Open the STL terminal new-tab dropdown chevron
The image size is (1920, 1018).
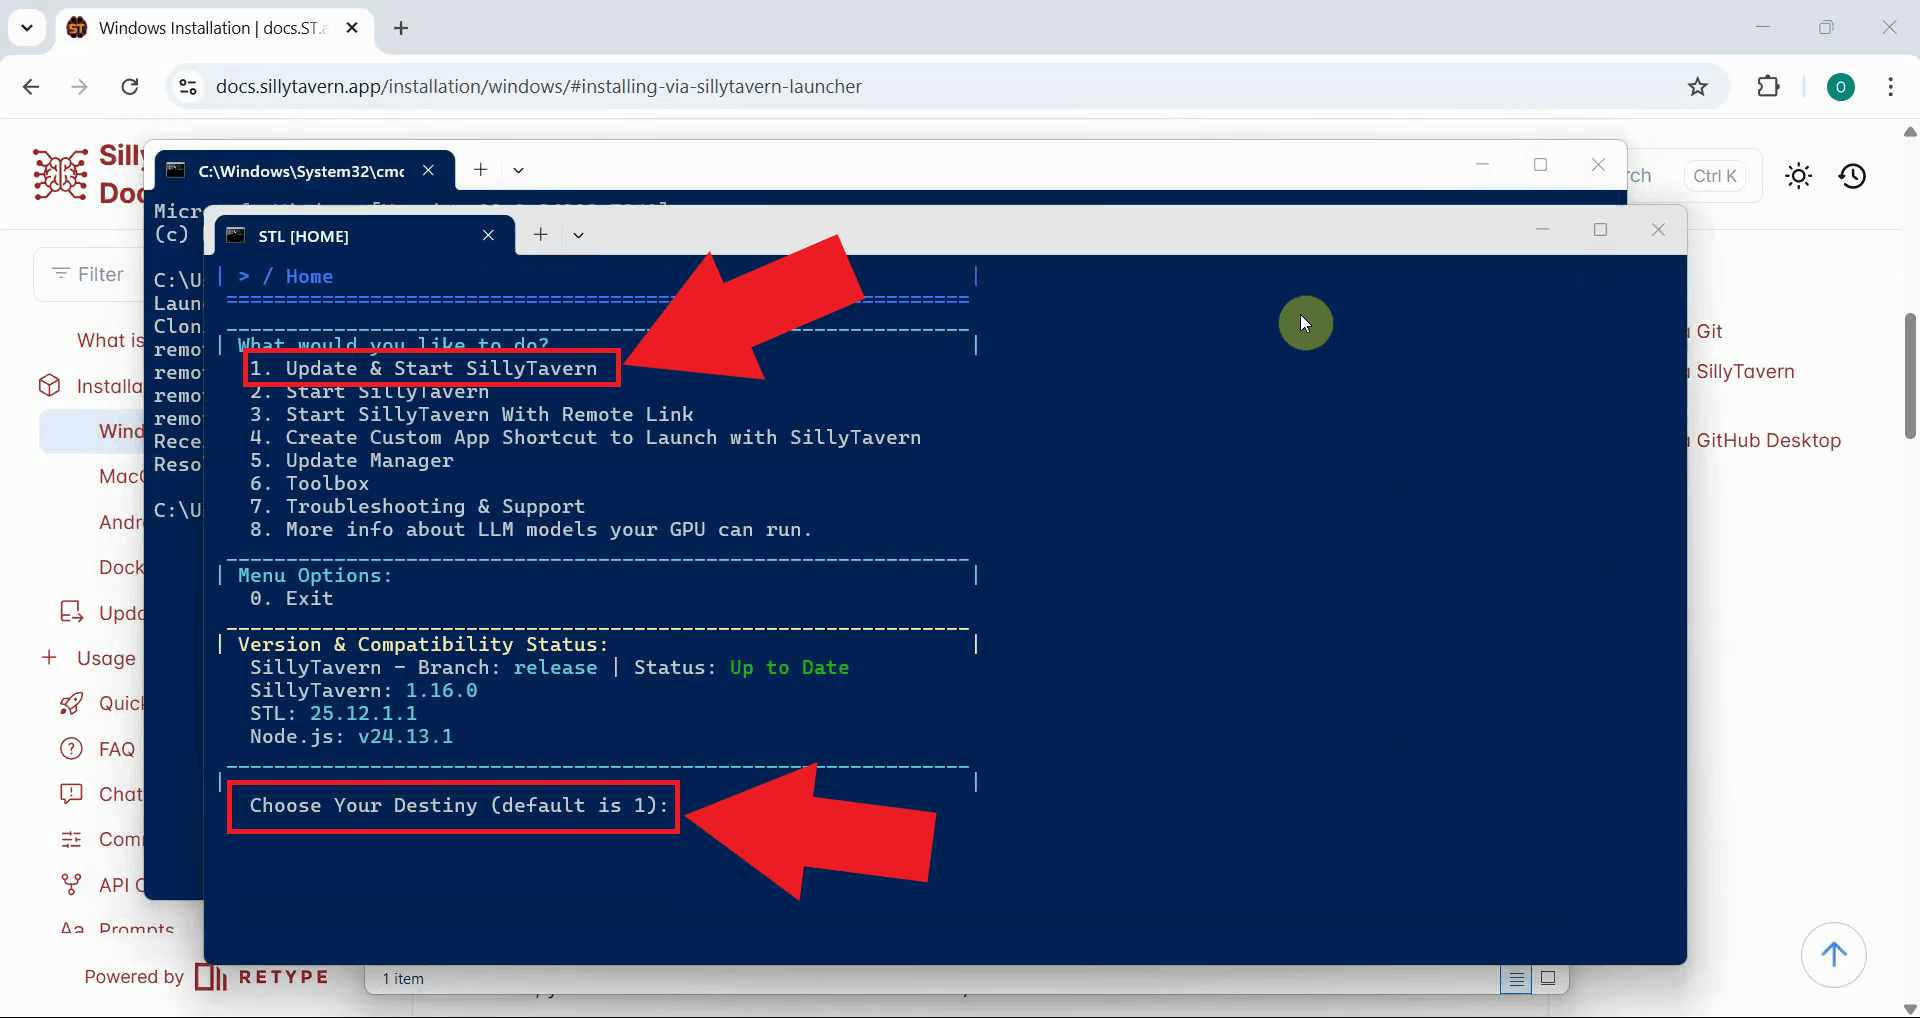click(x=578, y=235)
